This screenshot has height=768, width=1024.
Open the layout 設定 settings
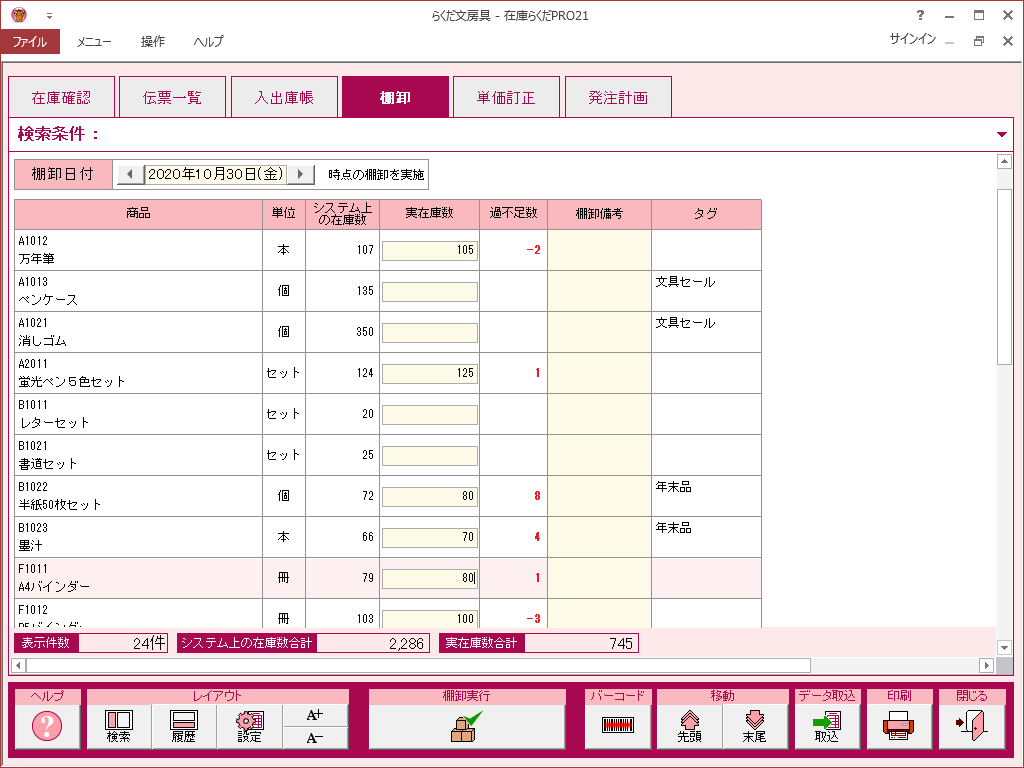[249, 726]
